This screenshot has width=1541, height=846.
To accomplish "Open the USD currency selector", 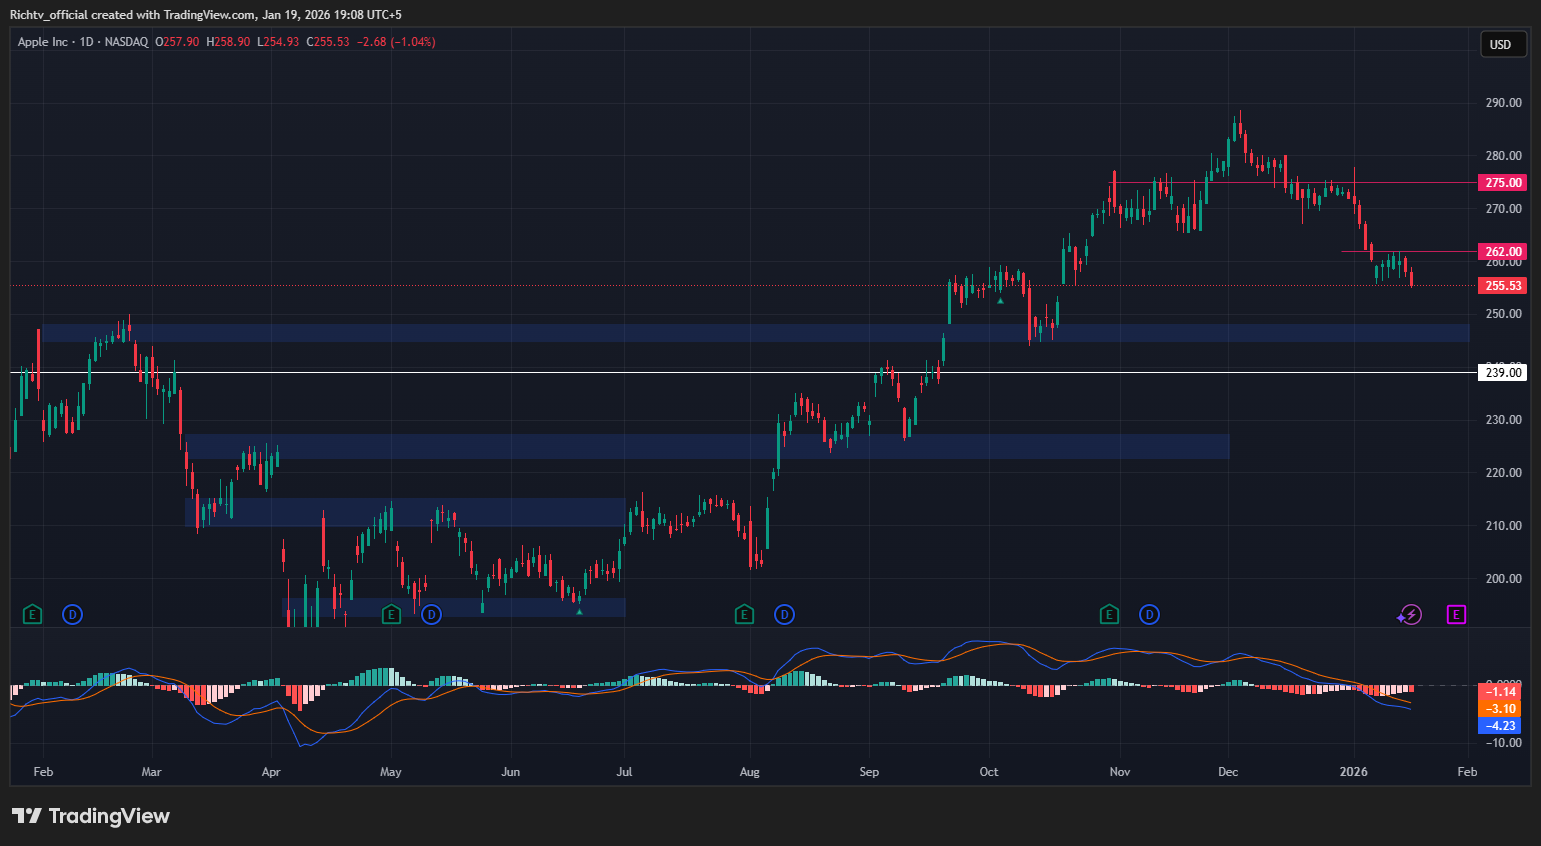I will [1503, 44].
